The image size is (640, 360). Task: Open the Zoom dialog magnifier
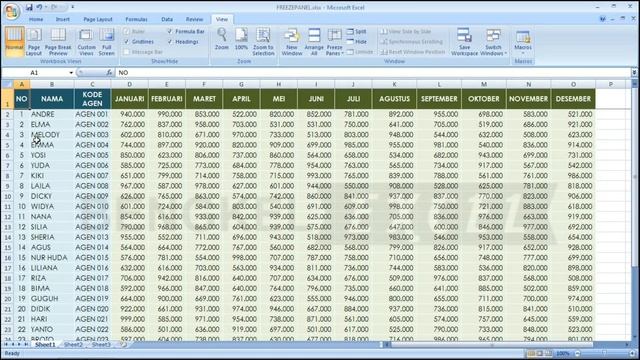tap(222, 39)
